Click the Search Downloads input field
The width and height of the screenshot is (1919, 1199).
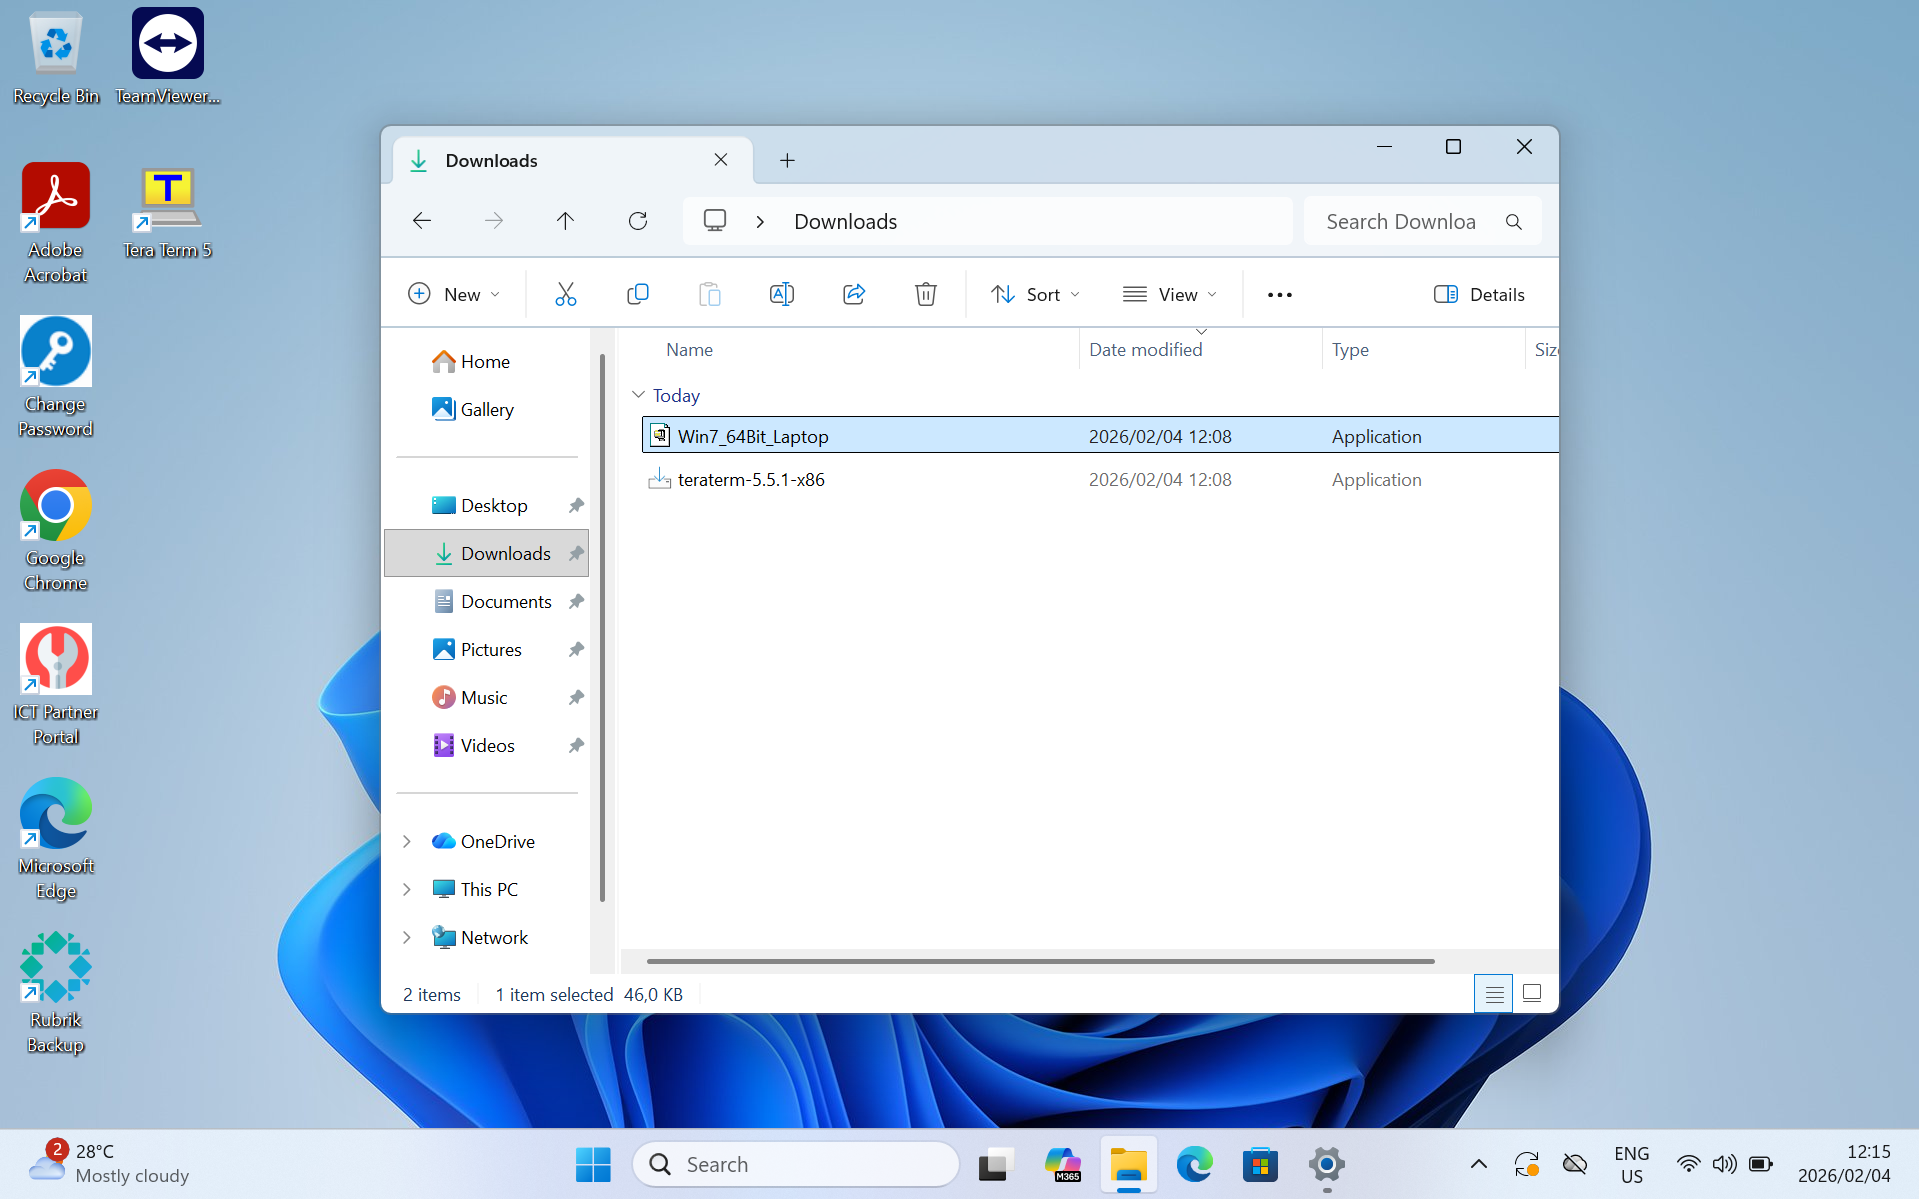(x=1400, y=221)
